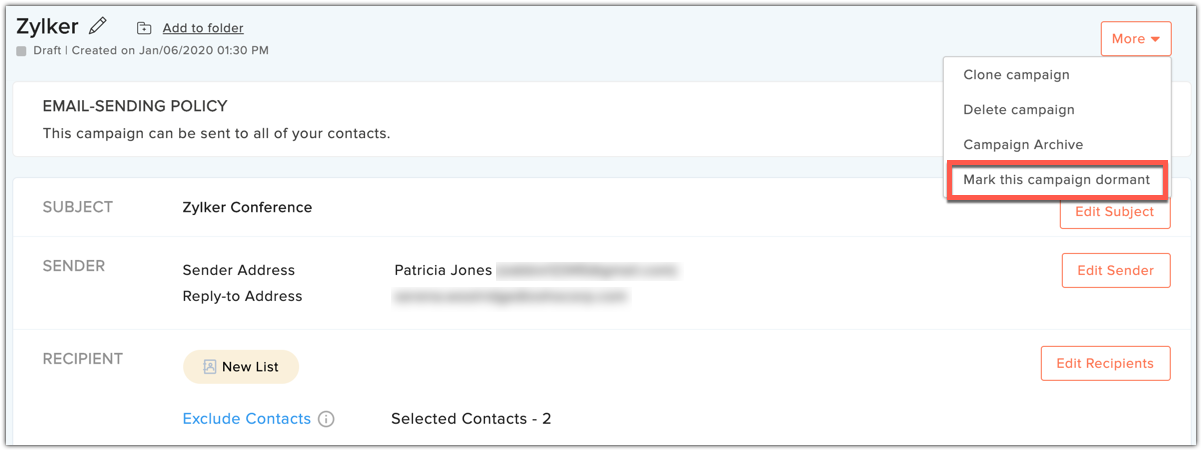This screenshot has height=451, width=1202.
Task: Choose Delete campaign in the More menu
Action: (x=1018, y=110)
